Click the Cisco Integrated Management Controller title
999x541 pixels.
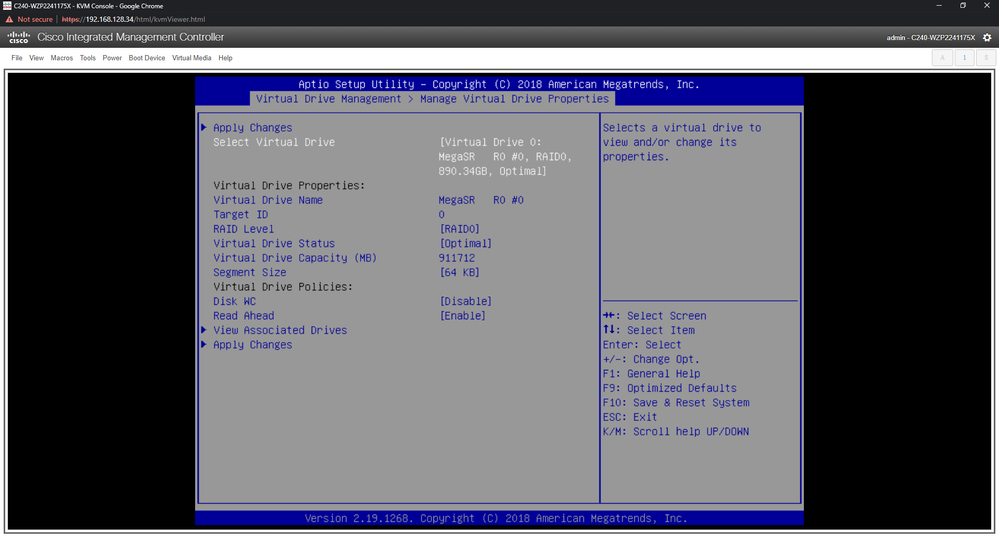pyautogui.click(x=131, y=38)
